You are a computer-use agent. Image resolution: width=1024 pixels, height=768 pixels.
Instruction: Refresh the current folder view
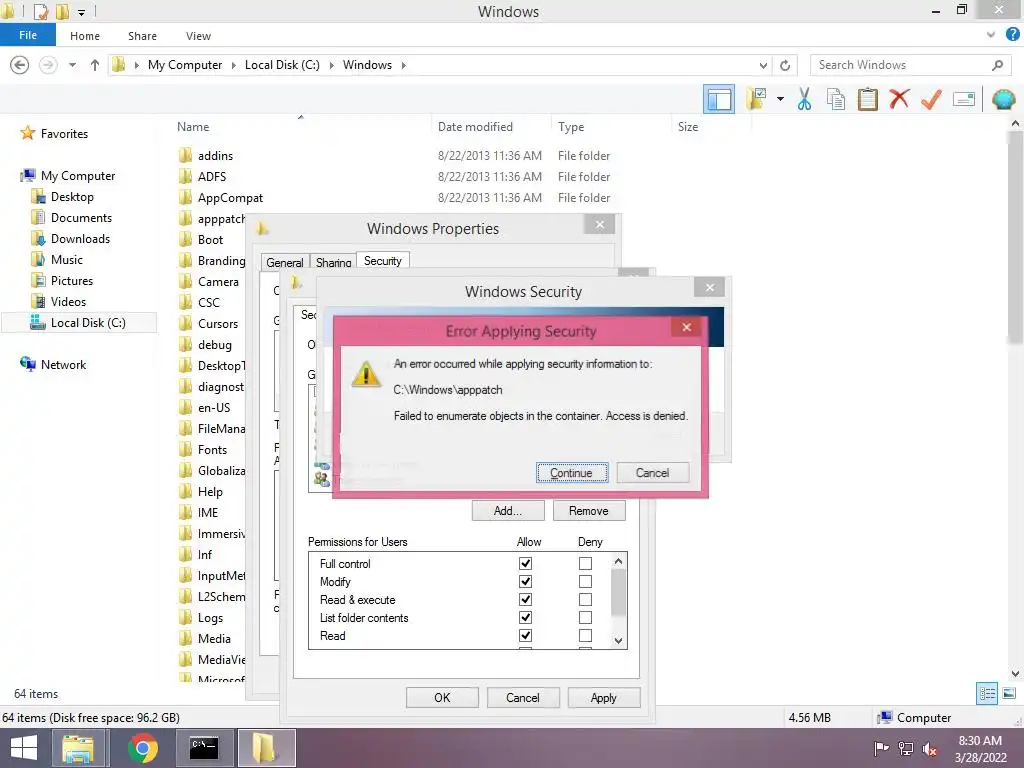point(785,65)
